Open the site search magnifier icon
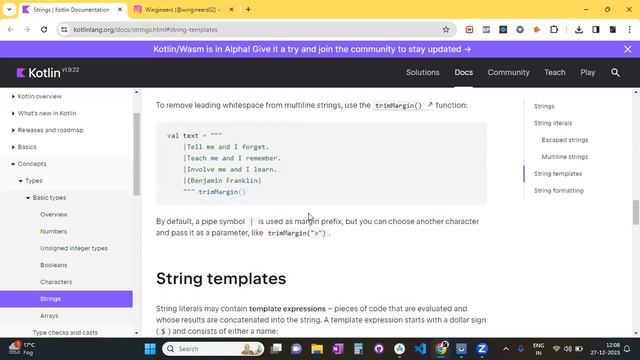This screenshot has height=360, width=640. click(615, 73)
